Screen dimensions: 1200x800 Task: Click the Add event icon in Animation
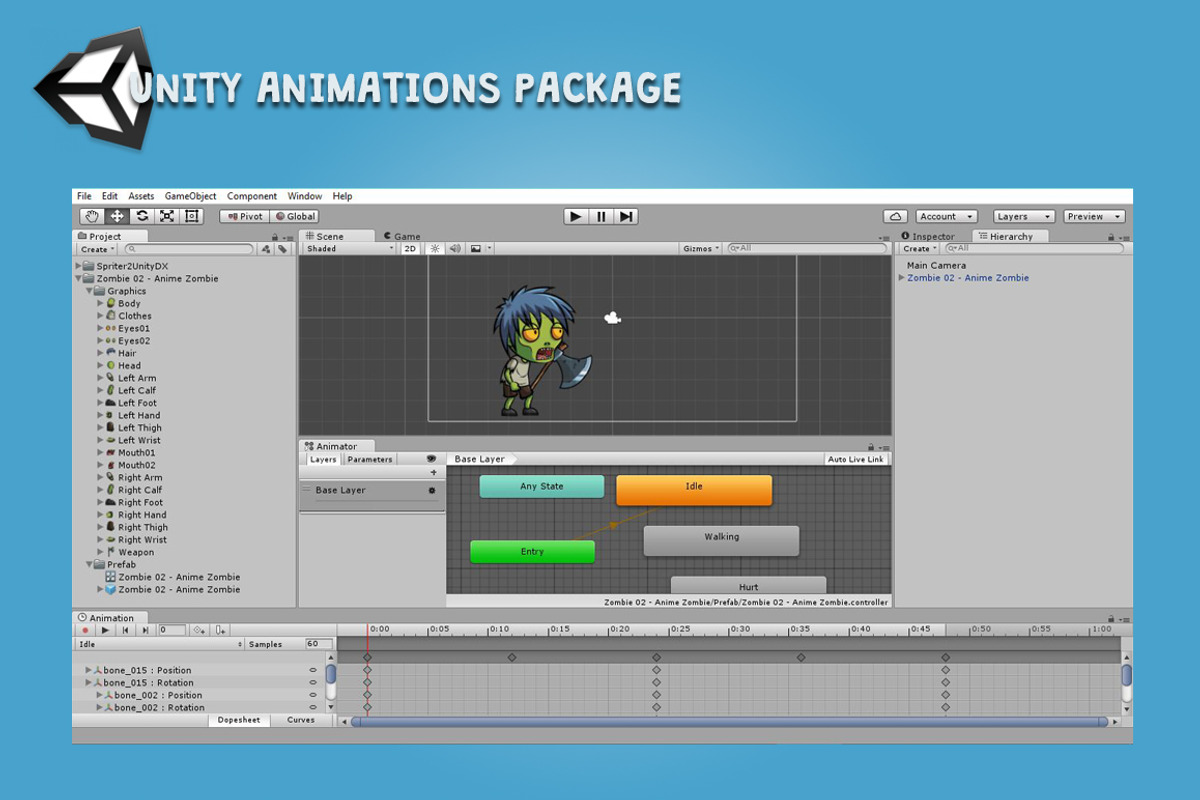[x=220, y=630]
